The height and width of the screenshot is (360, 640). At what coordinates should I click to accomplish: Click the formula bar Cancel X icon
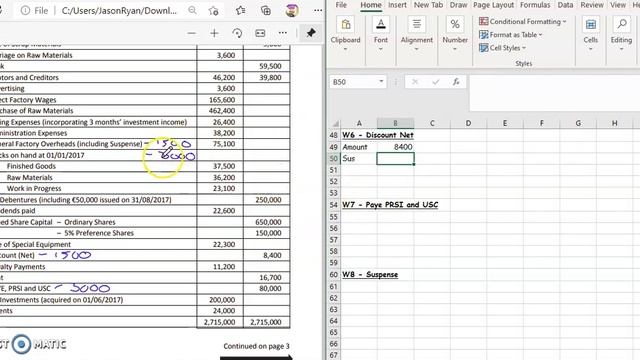click(415, 82)
